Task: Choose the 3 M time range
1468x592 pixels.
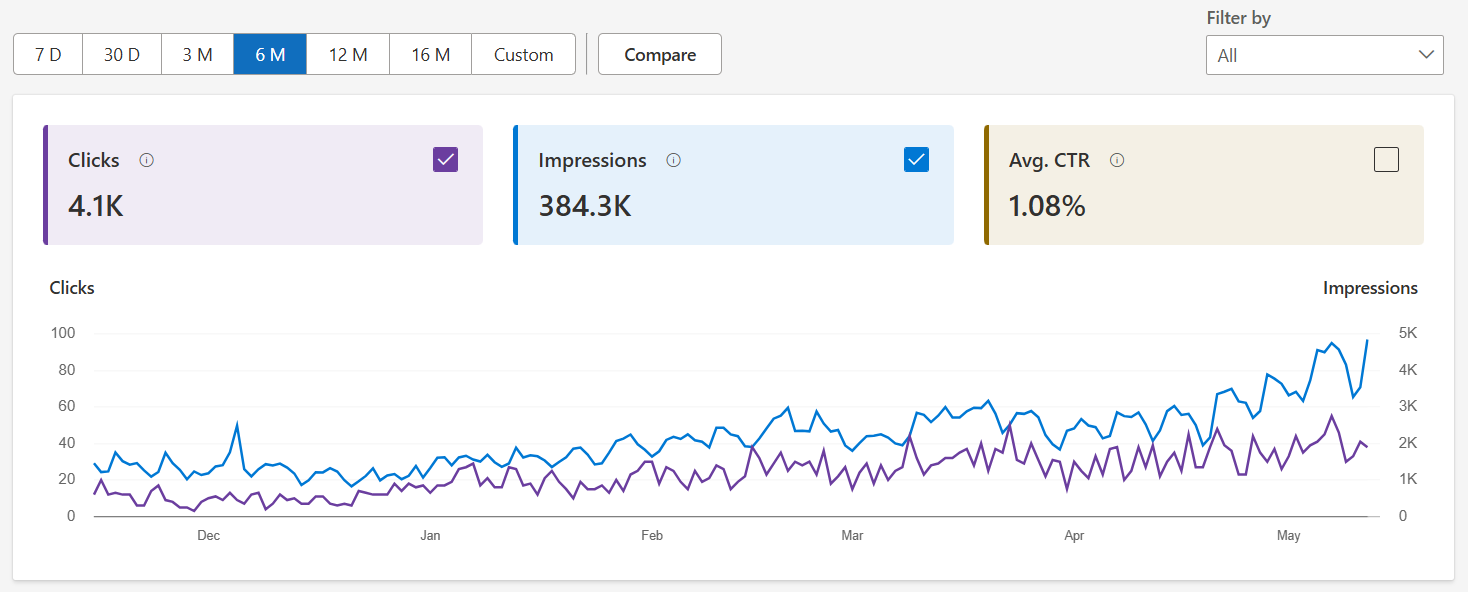Action: tap(197, 54)
